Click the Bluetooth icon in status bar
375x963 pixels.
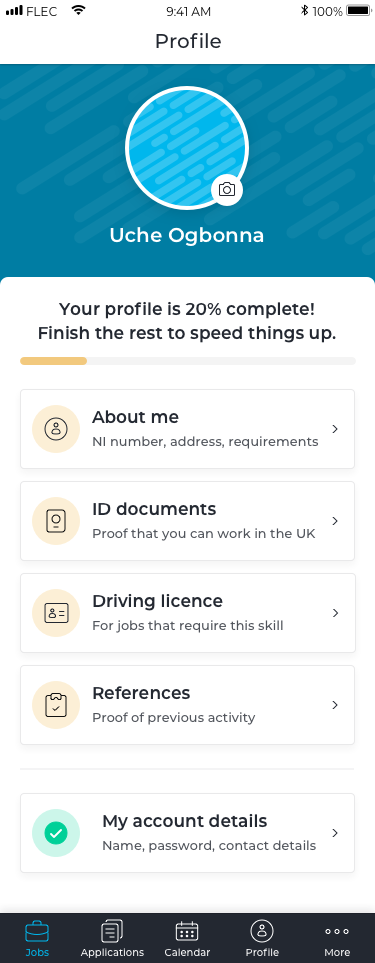pos(304,10)
